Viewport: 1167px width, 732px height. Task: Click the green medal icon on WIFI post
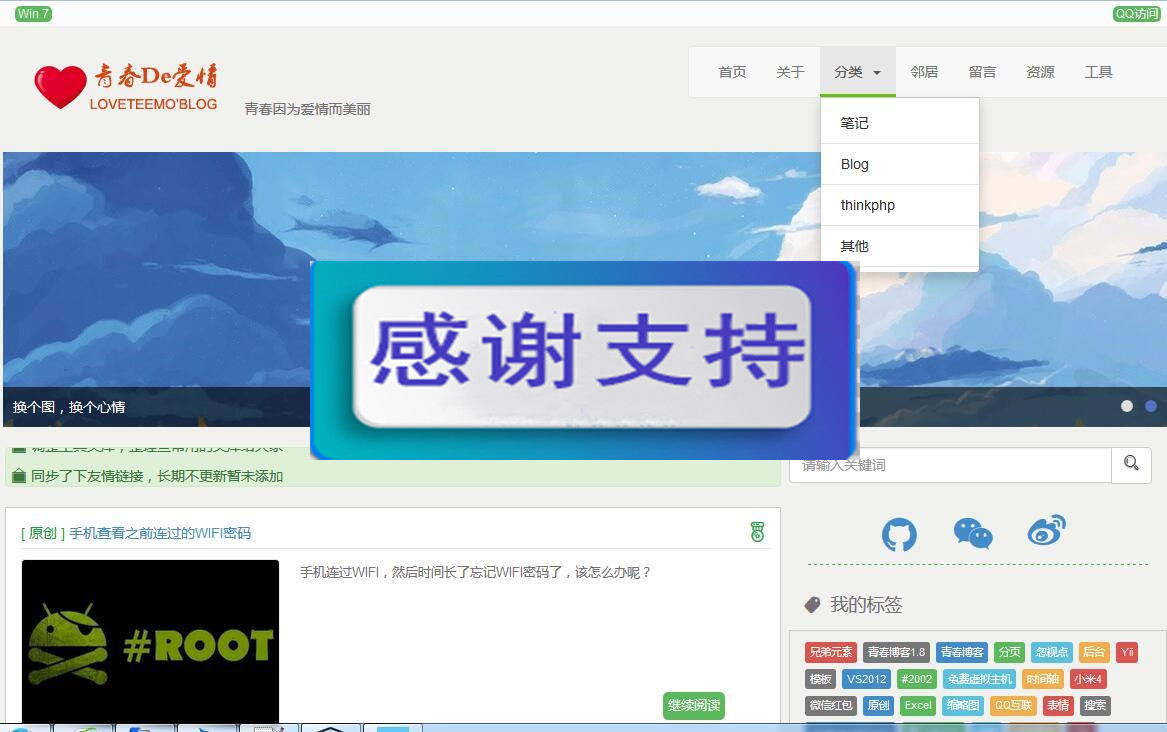pyautogui.click(x=758, y=532)
